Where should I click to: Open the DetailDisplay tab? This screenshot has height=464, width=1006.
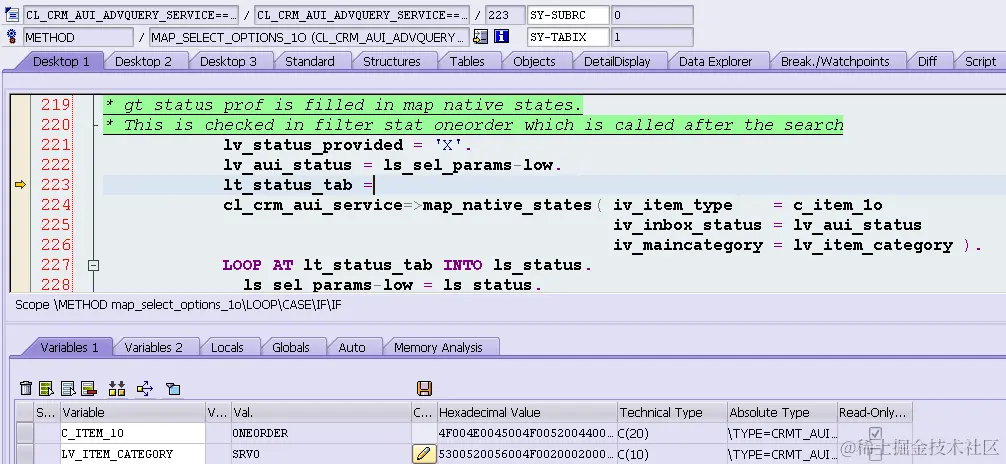[x=617, y=62]
